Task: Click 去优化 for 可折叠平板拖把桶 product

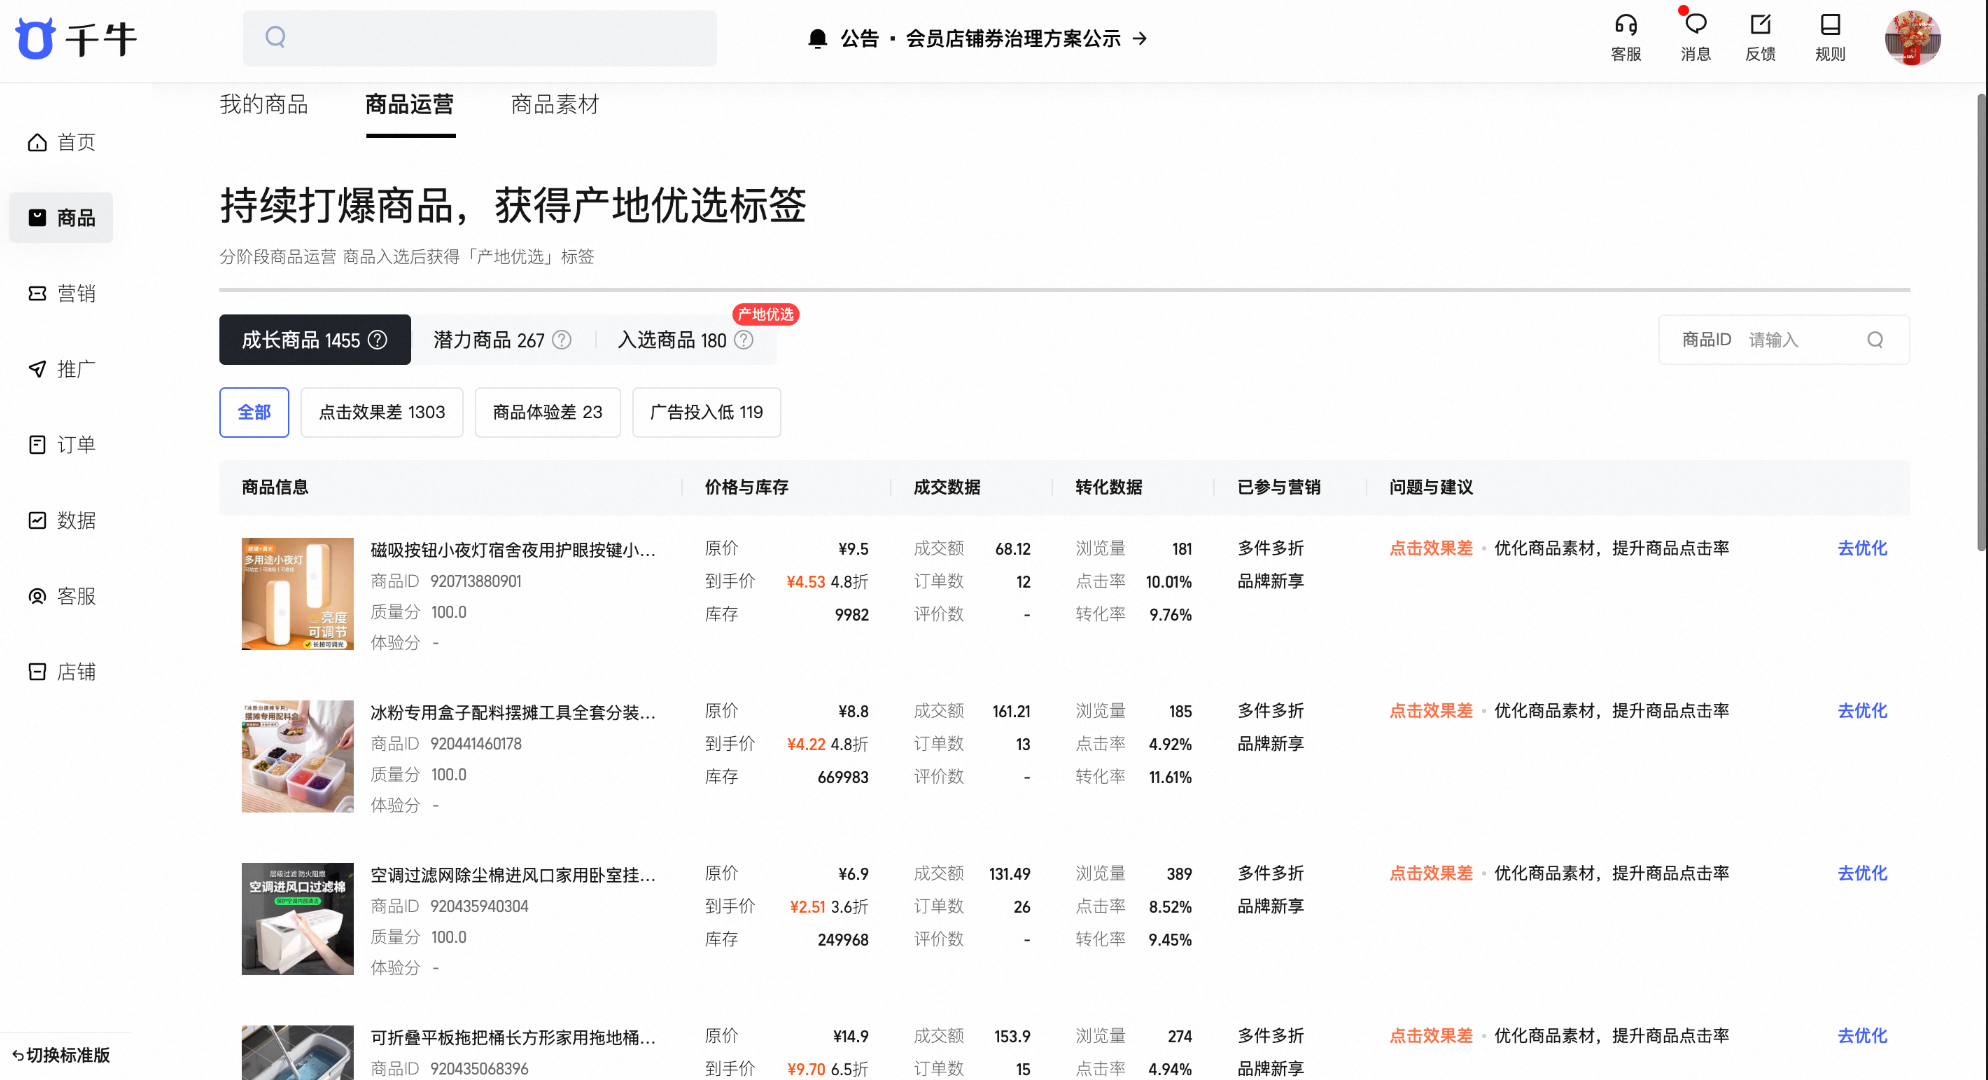Action: [x=1862, y=1036]
